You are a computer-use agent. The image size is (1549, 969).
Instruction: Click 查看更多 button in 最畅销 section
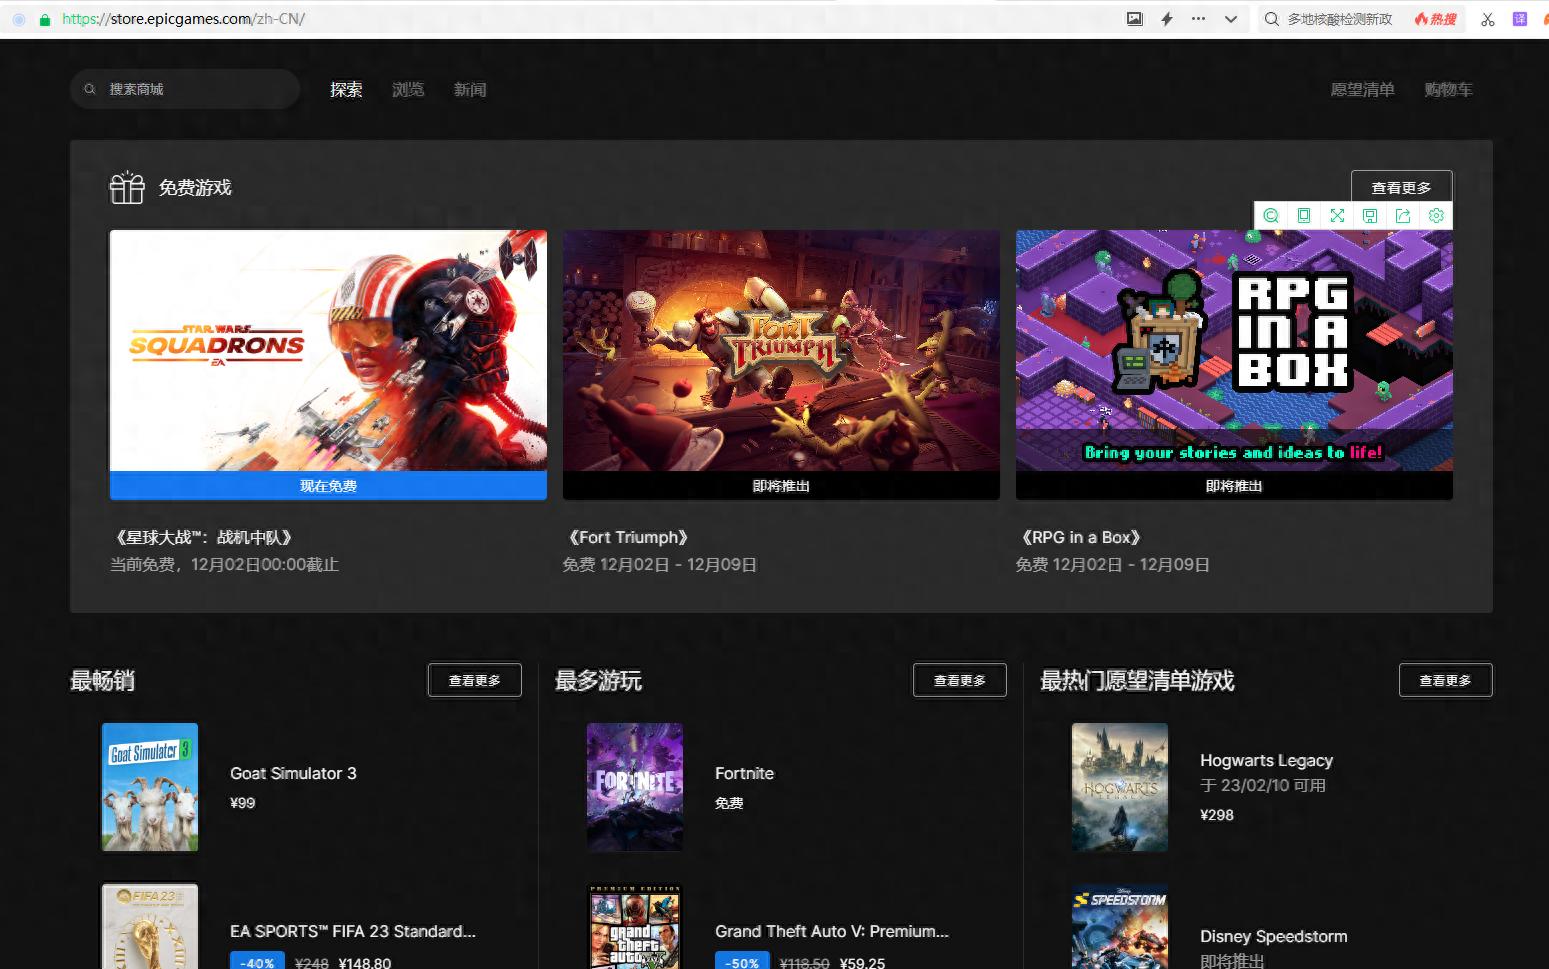click(474, 680)
